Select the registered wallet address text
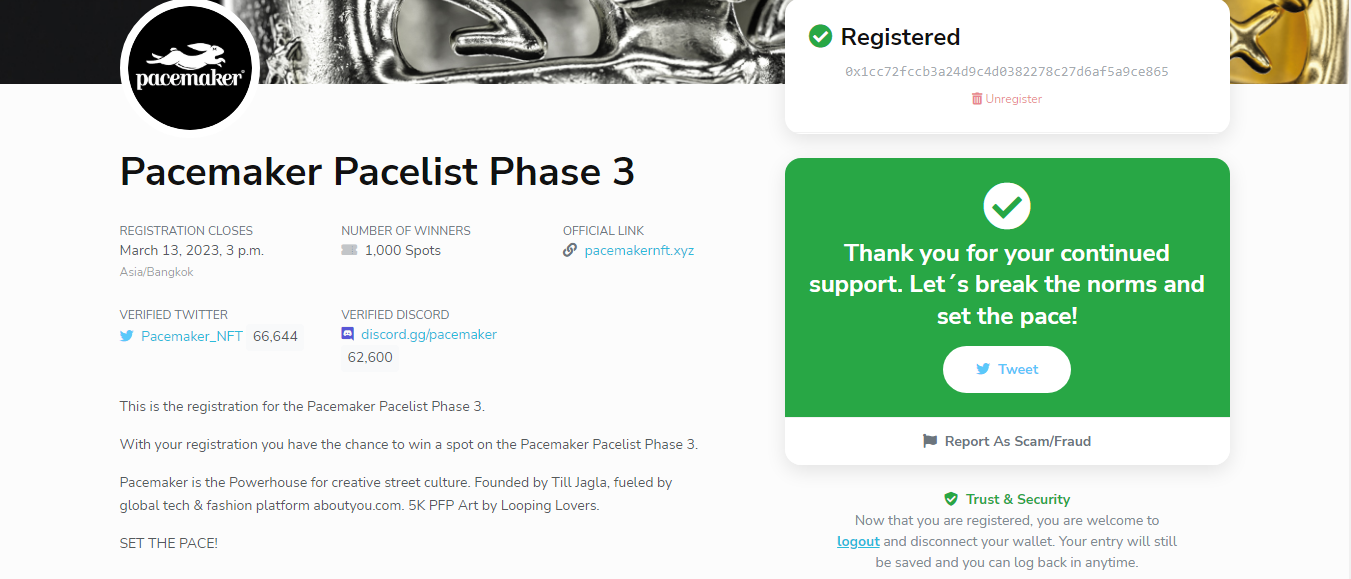 (x=1007, y=72)
